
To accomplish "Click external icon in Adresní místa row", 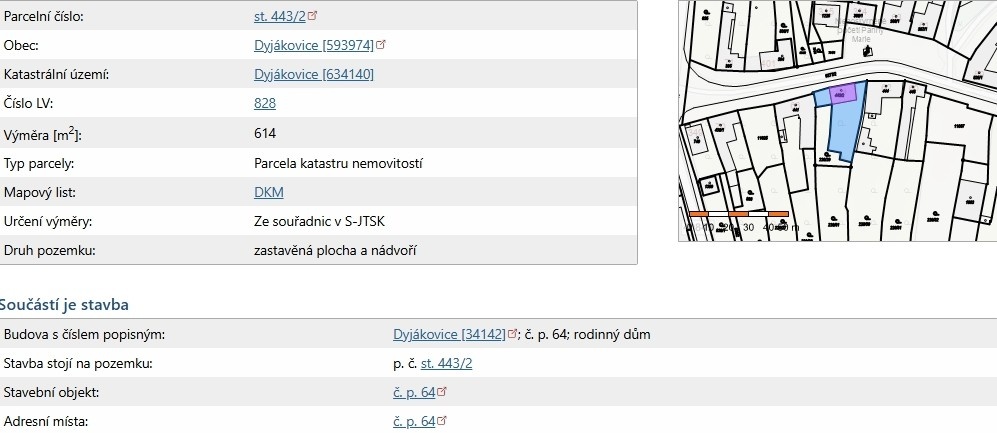I will point(442,420).
